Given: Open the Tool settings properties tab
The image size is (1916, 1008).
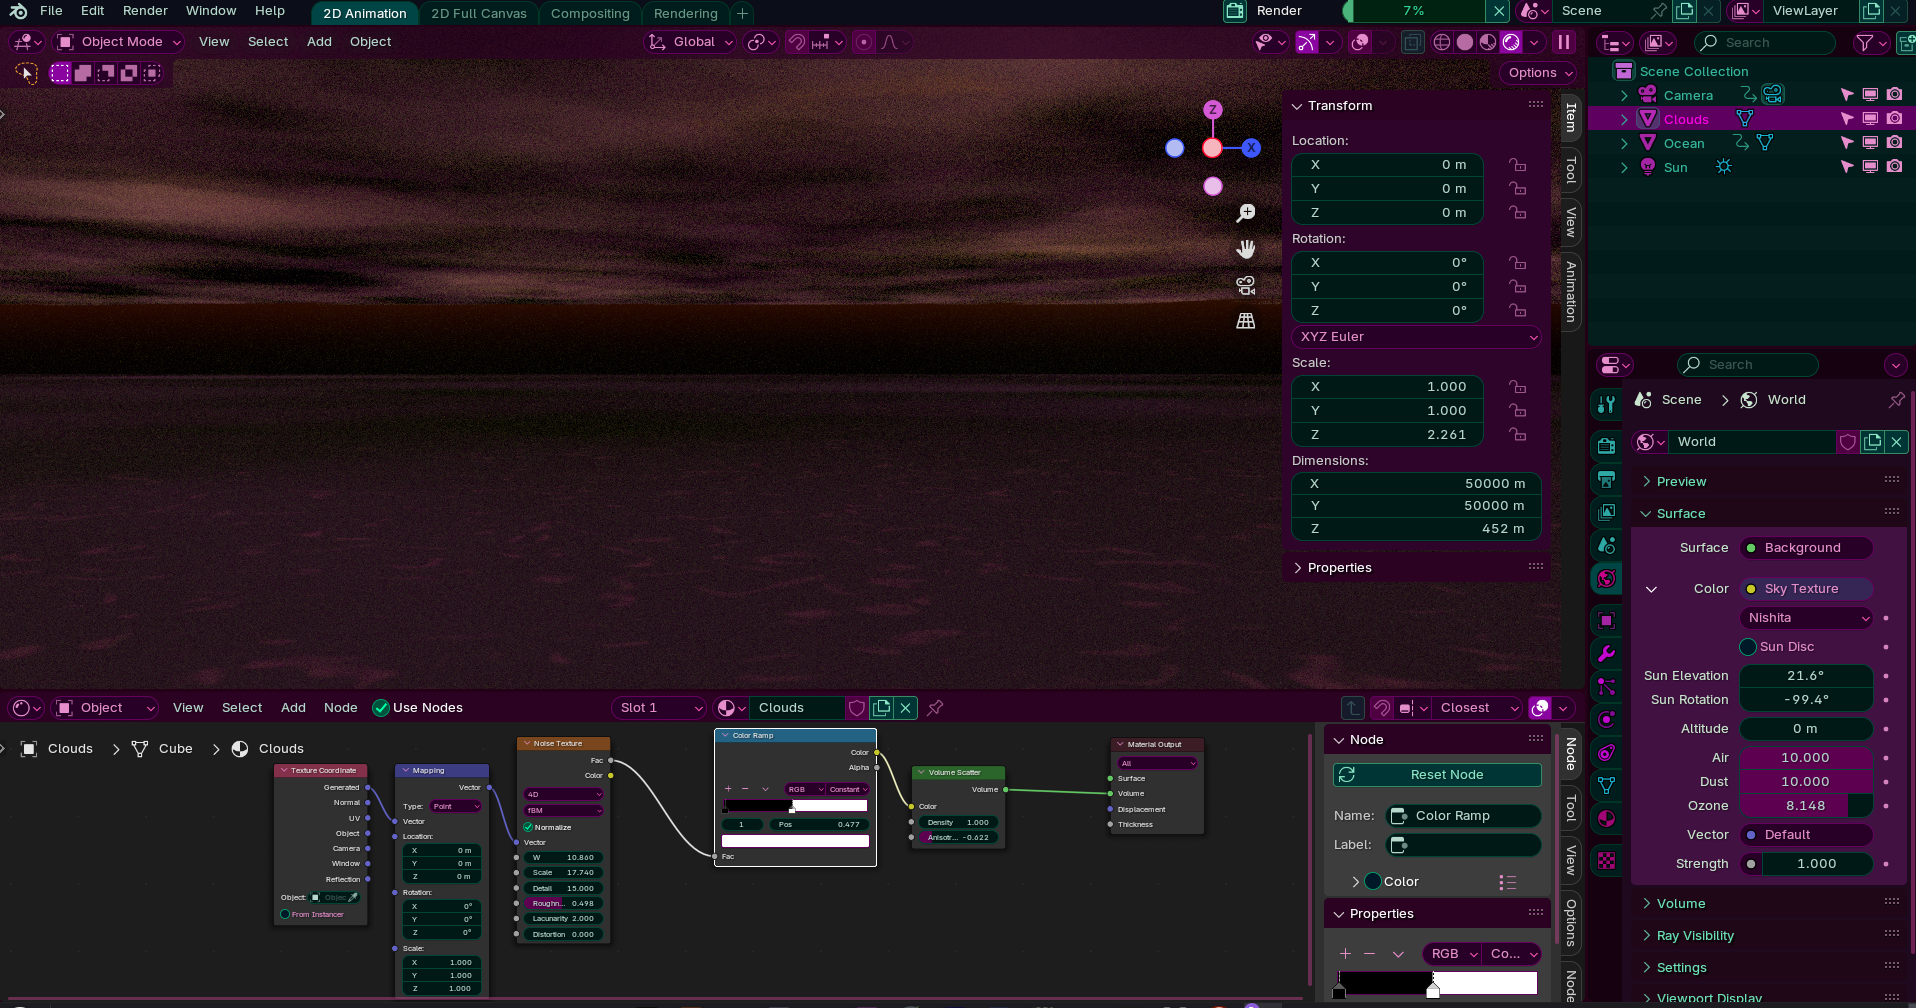Looking at the screenshot, I should tap(1607, 404).
